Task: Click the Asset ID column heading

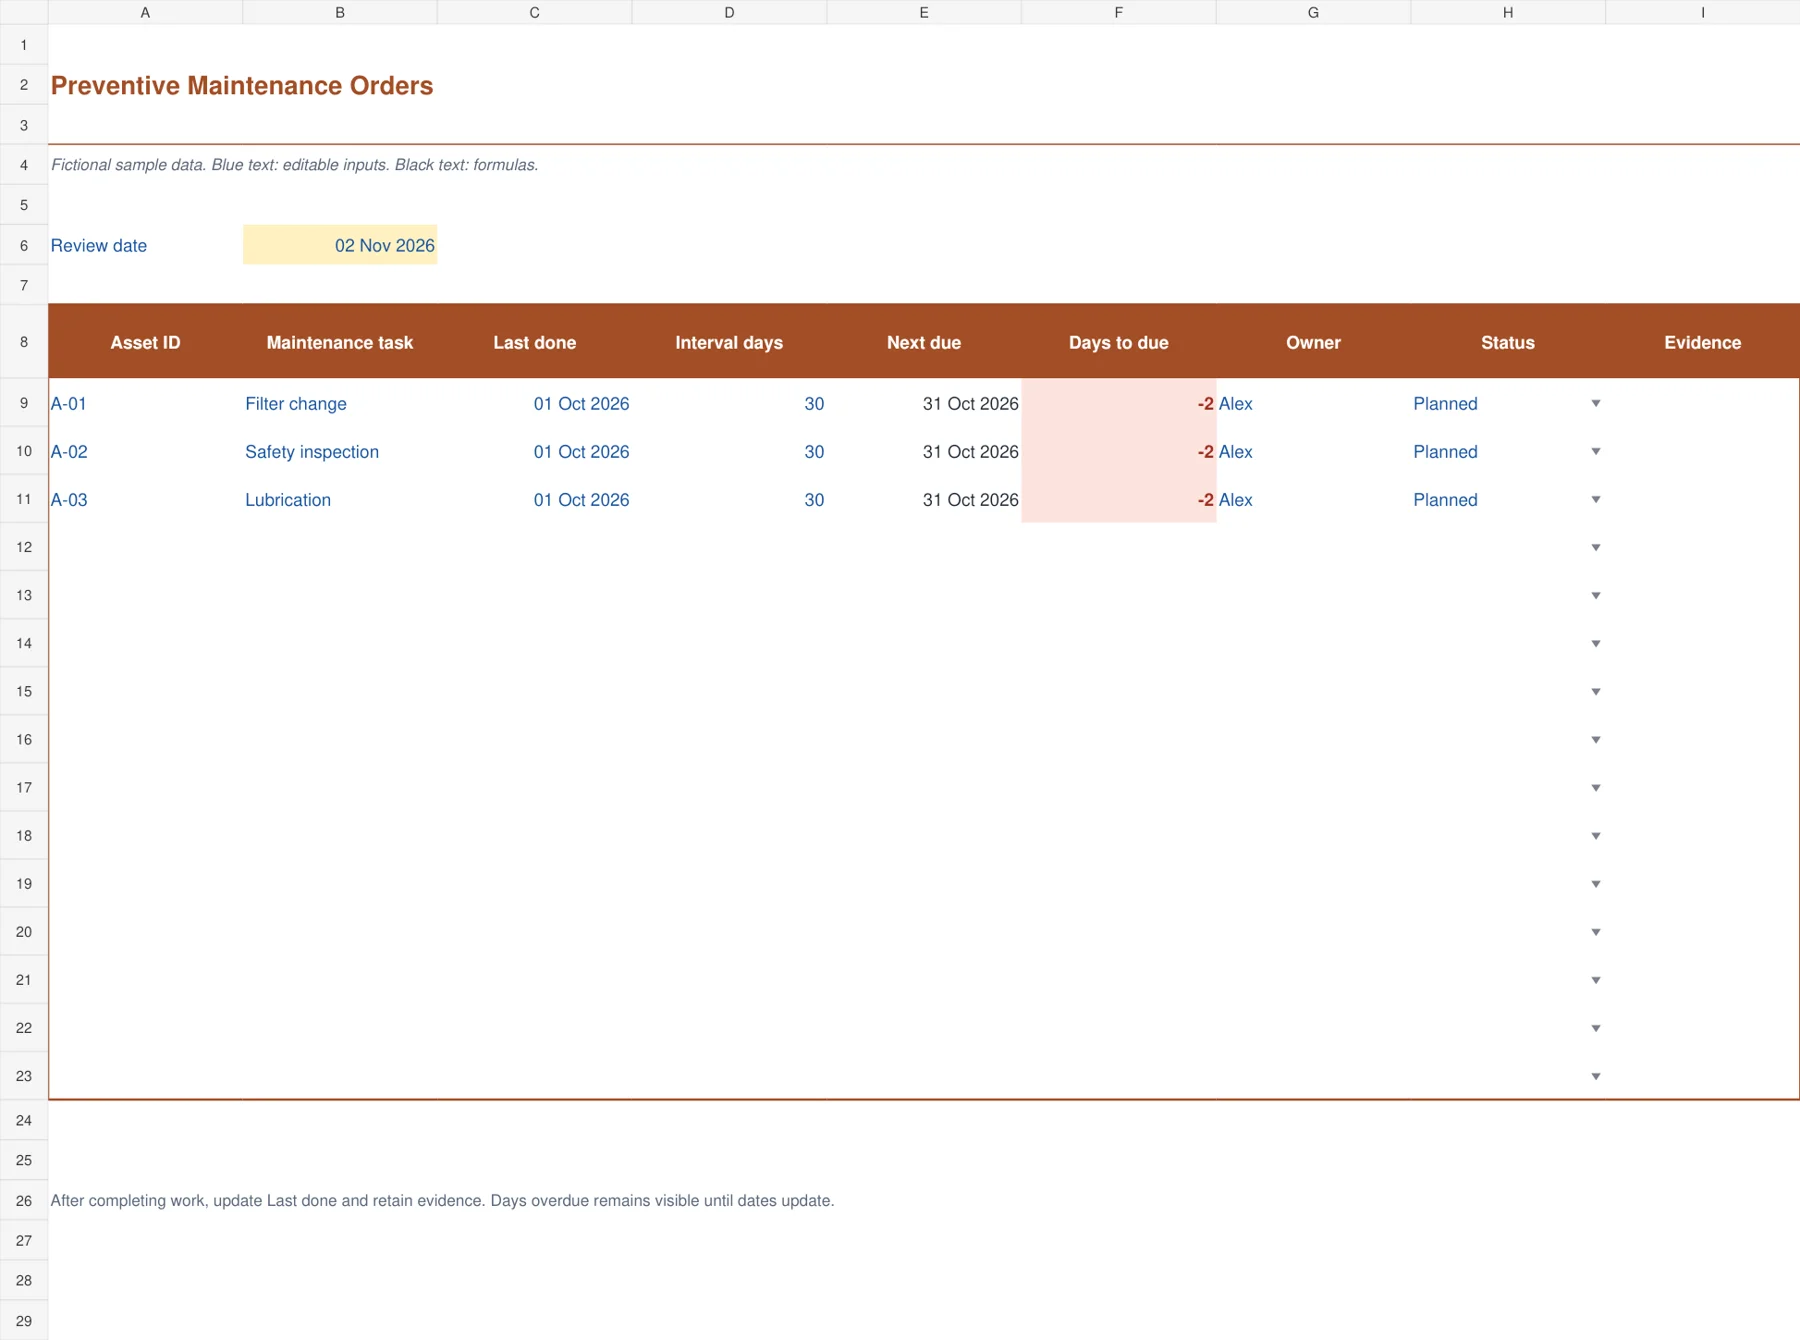Action: 145,342
